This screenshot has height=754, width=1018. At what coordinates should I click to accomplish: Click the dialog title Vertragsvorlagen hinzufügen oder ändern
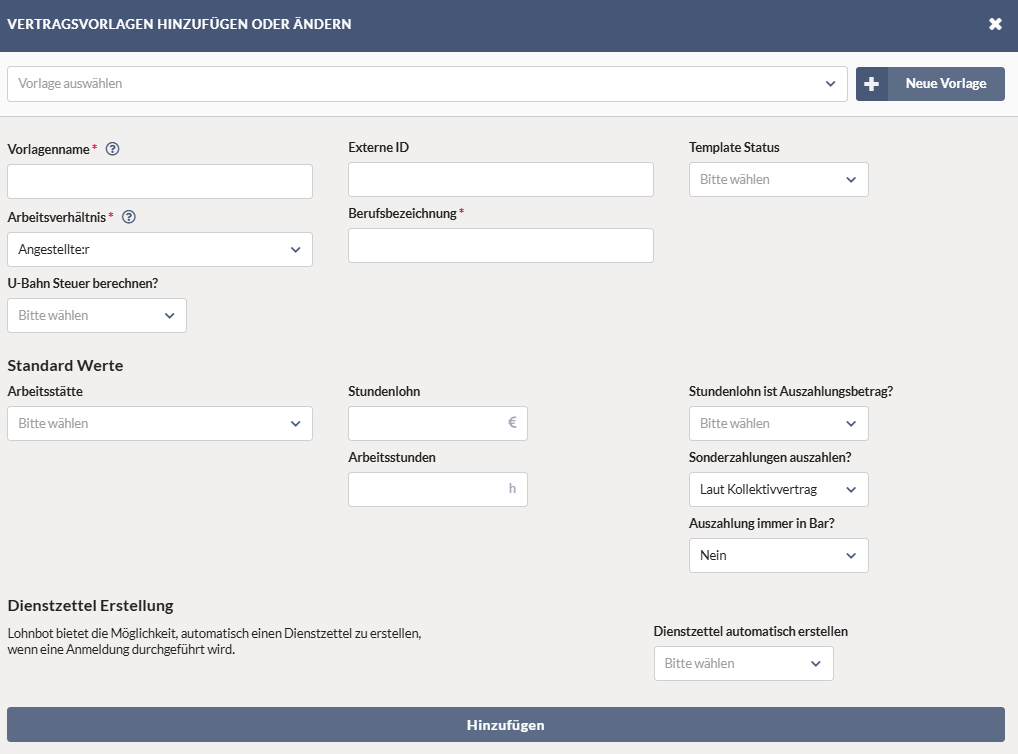coord(179,24)
